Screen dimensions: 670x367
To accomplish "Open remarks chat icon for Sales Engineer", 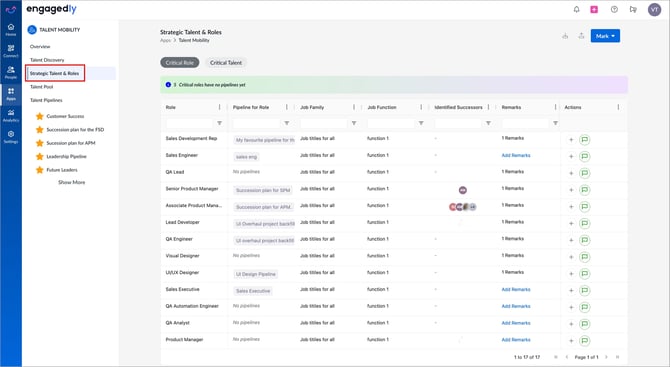I will (x=585, y=156).
